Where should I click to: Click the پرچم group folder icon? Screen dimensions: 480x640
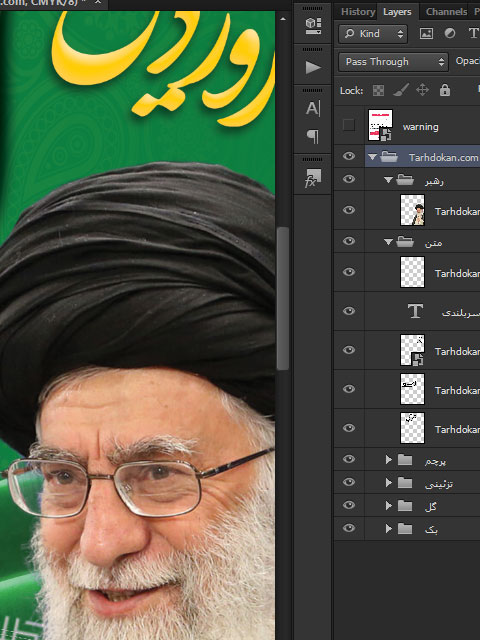point(404,460)
